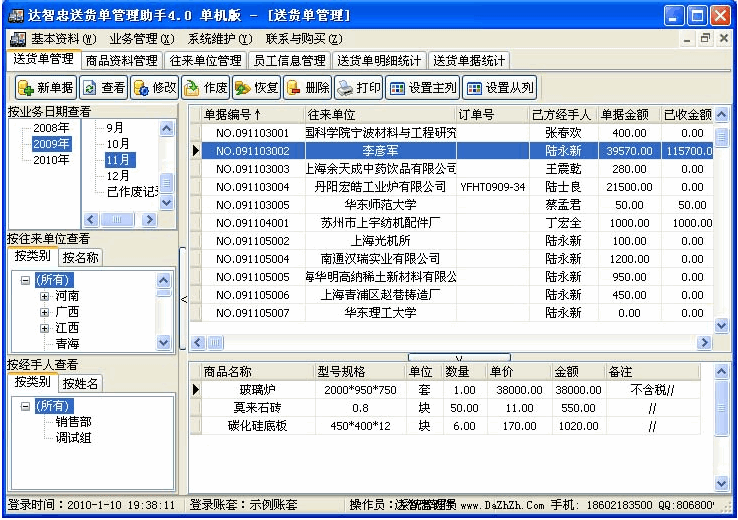Image resolution: width=738 pixels, height=520 pixels.
Task: Restore the inner MDI child window
Action: [705, 39]
